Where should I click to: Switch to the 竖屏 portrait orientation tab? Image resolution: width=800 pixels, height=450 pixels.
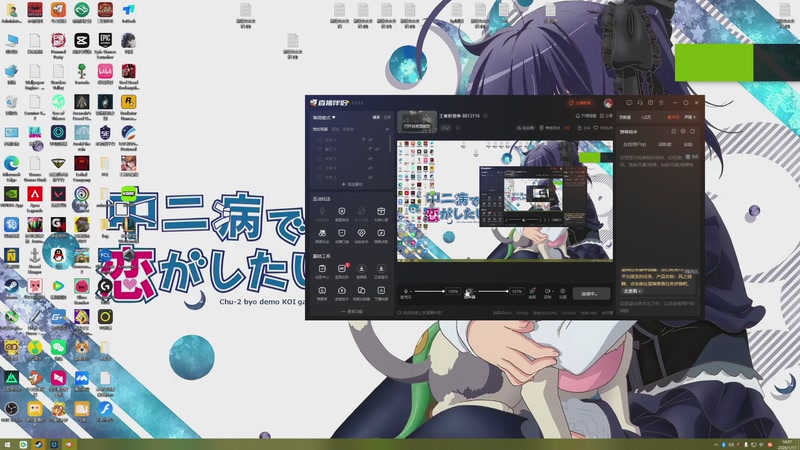pyautogui.click(x=387, y=117)
